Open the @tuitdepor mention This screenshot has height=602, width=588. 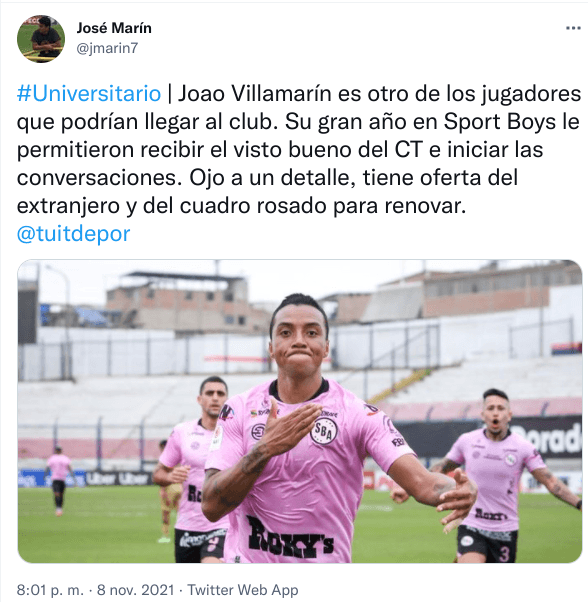click(x=74, y=234)
